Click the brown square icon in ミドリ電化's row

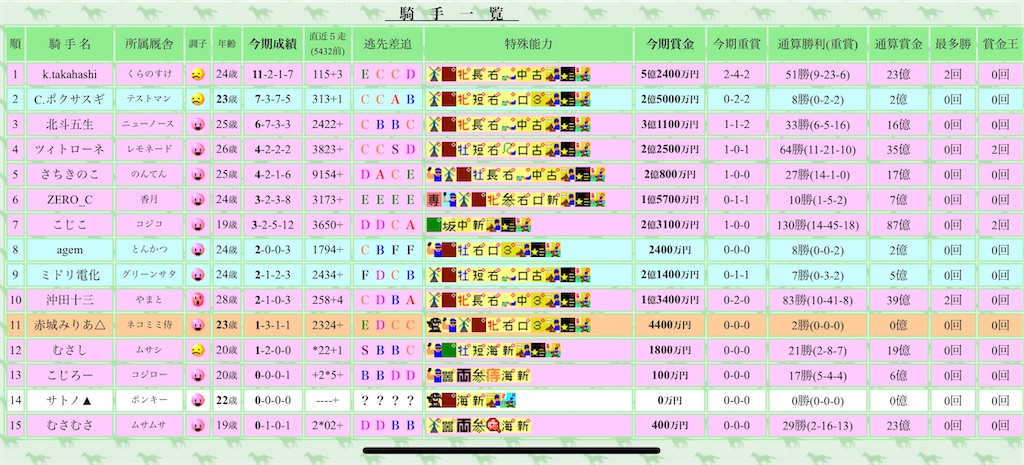[449, 275]
